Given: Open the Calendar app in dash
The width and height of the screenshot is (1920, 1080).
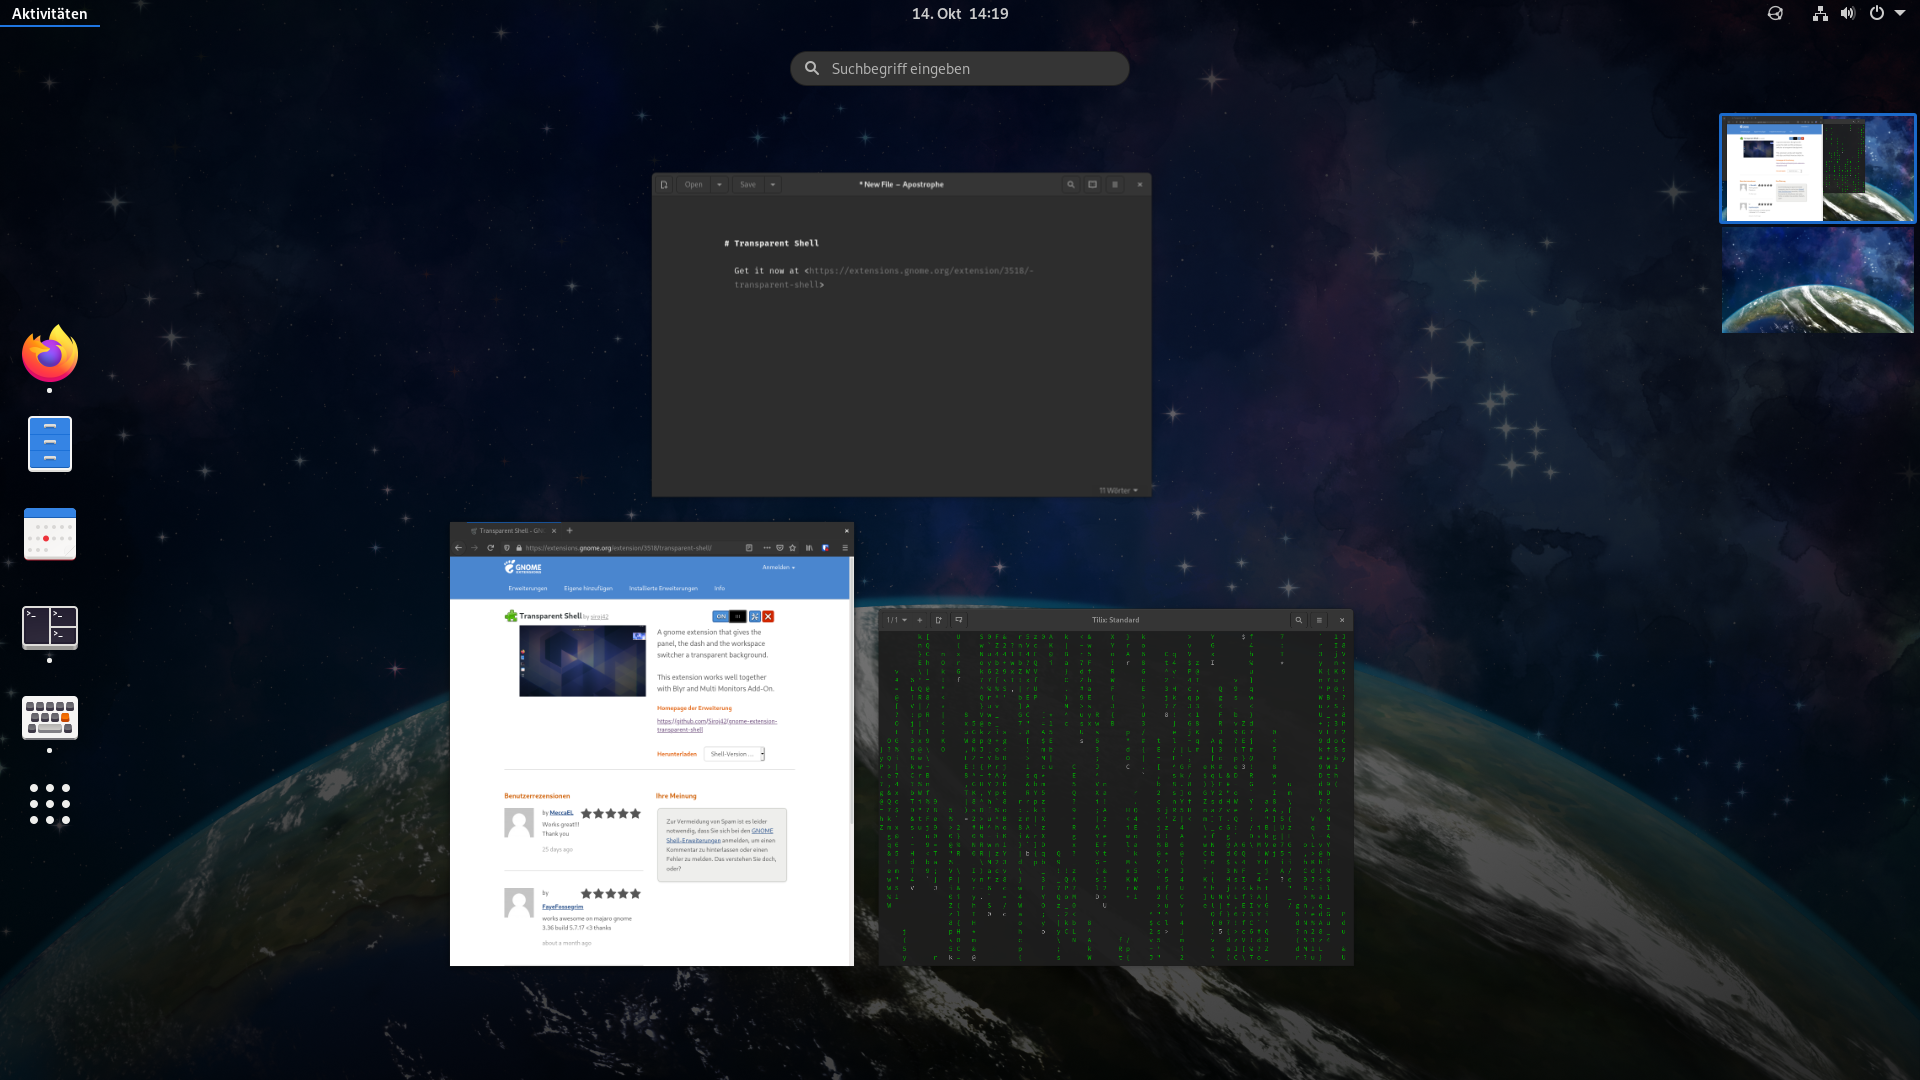Looking at the screenshot, I should 50,533.
